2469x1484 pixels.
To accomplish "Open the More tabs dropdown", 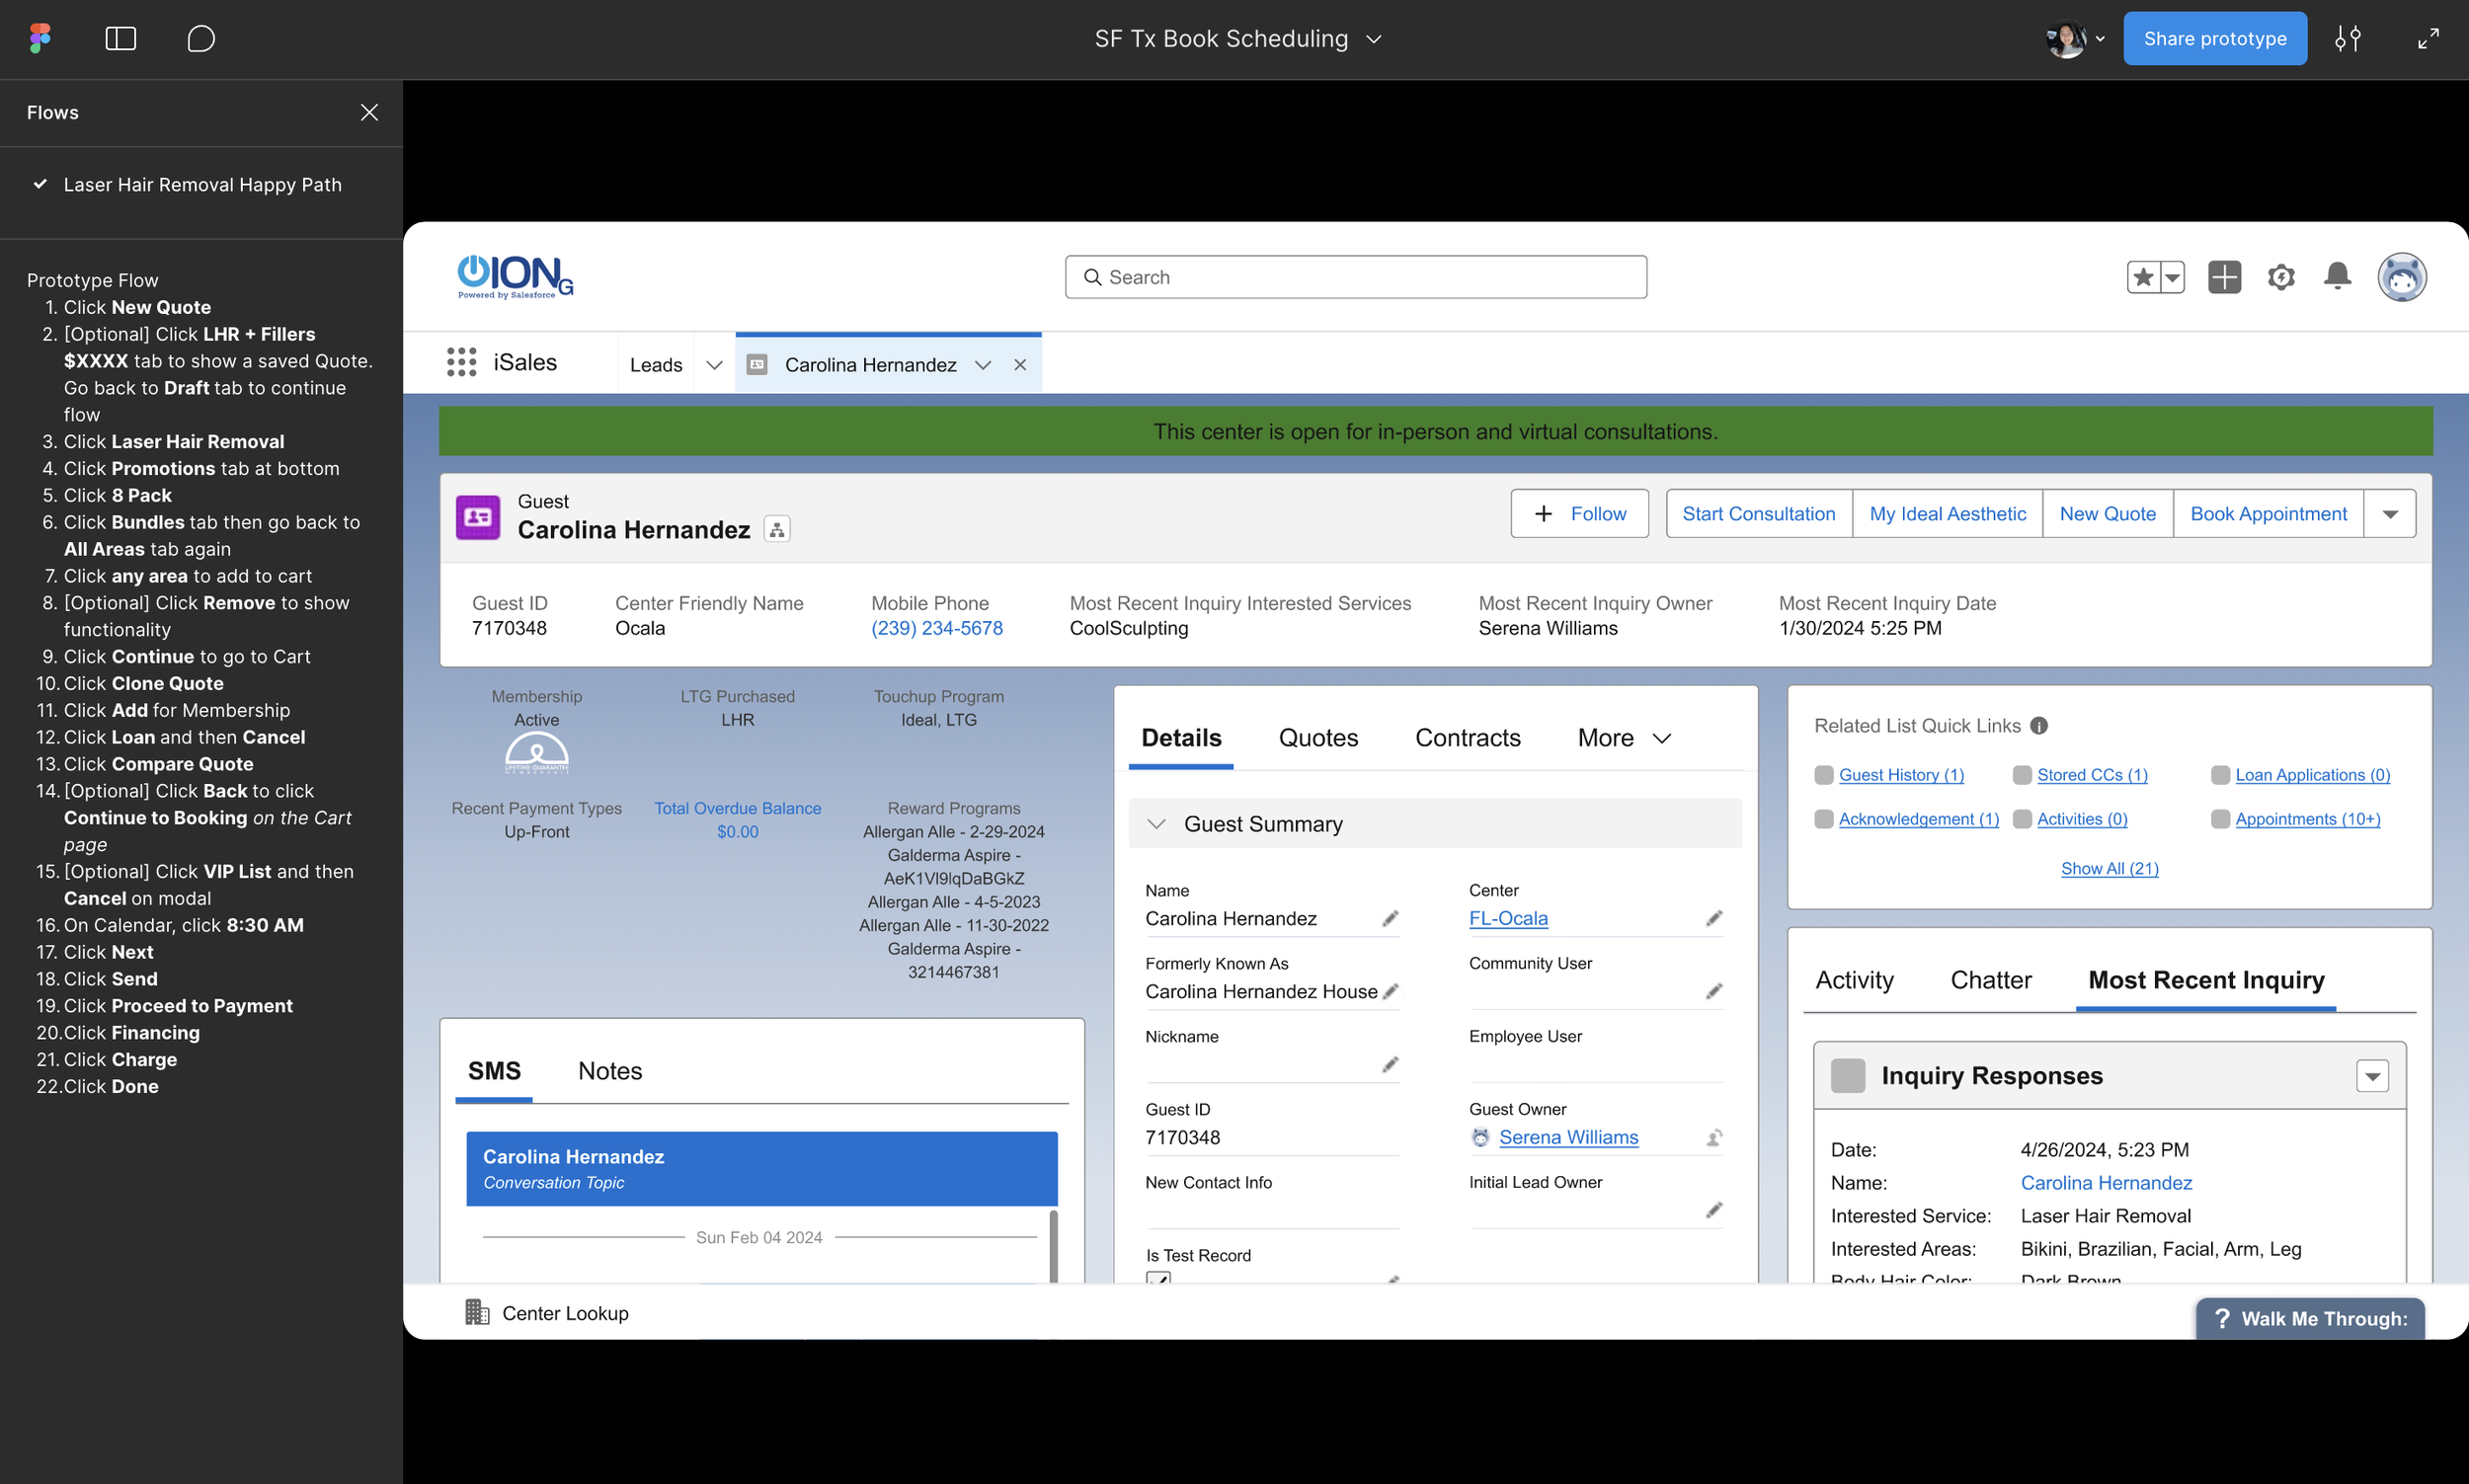I will [x=1624, y=738].
